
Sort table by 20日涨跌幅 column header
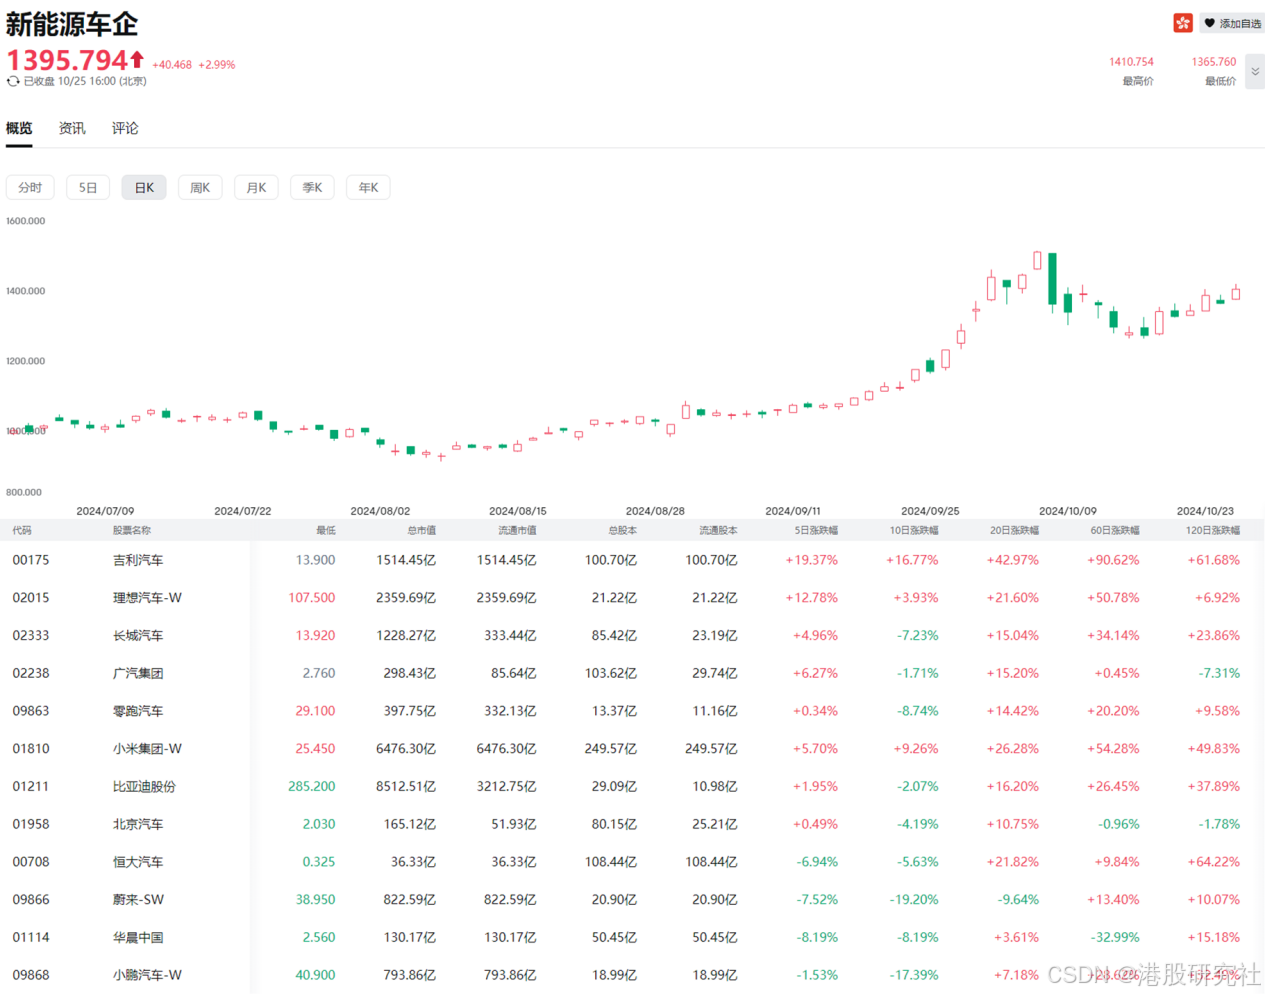point(1014,530)
